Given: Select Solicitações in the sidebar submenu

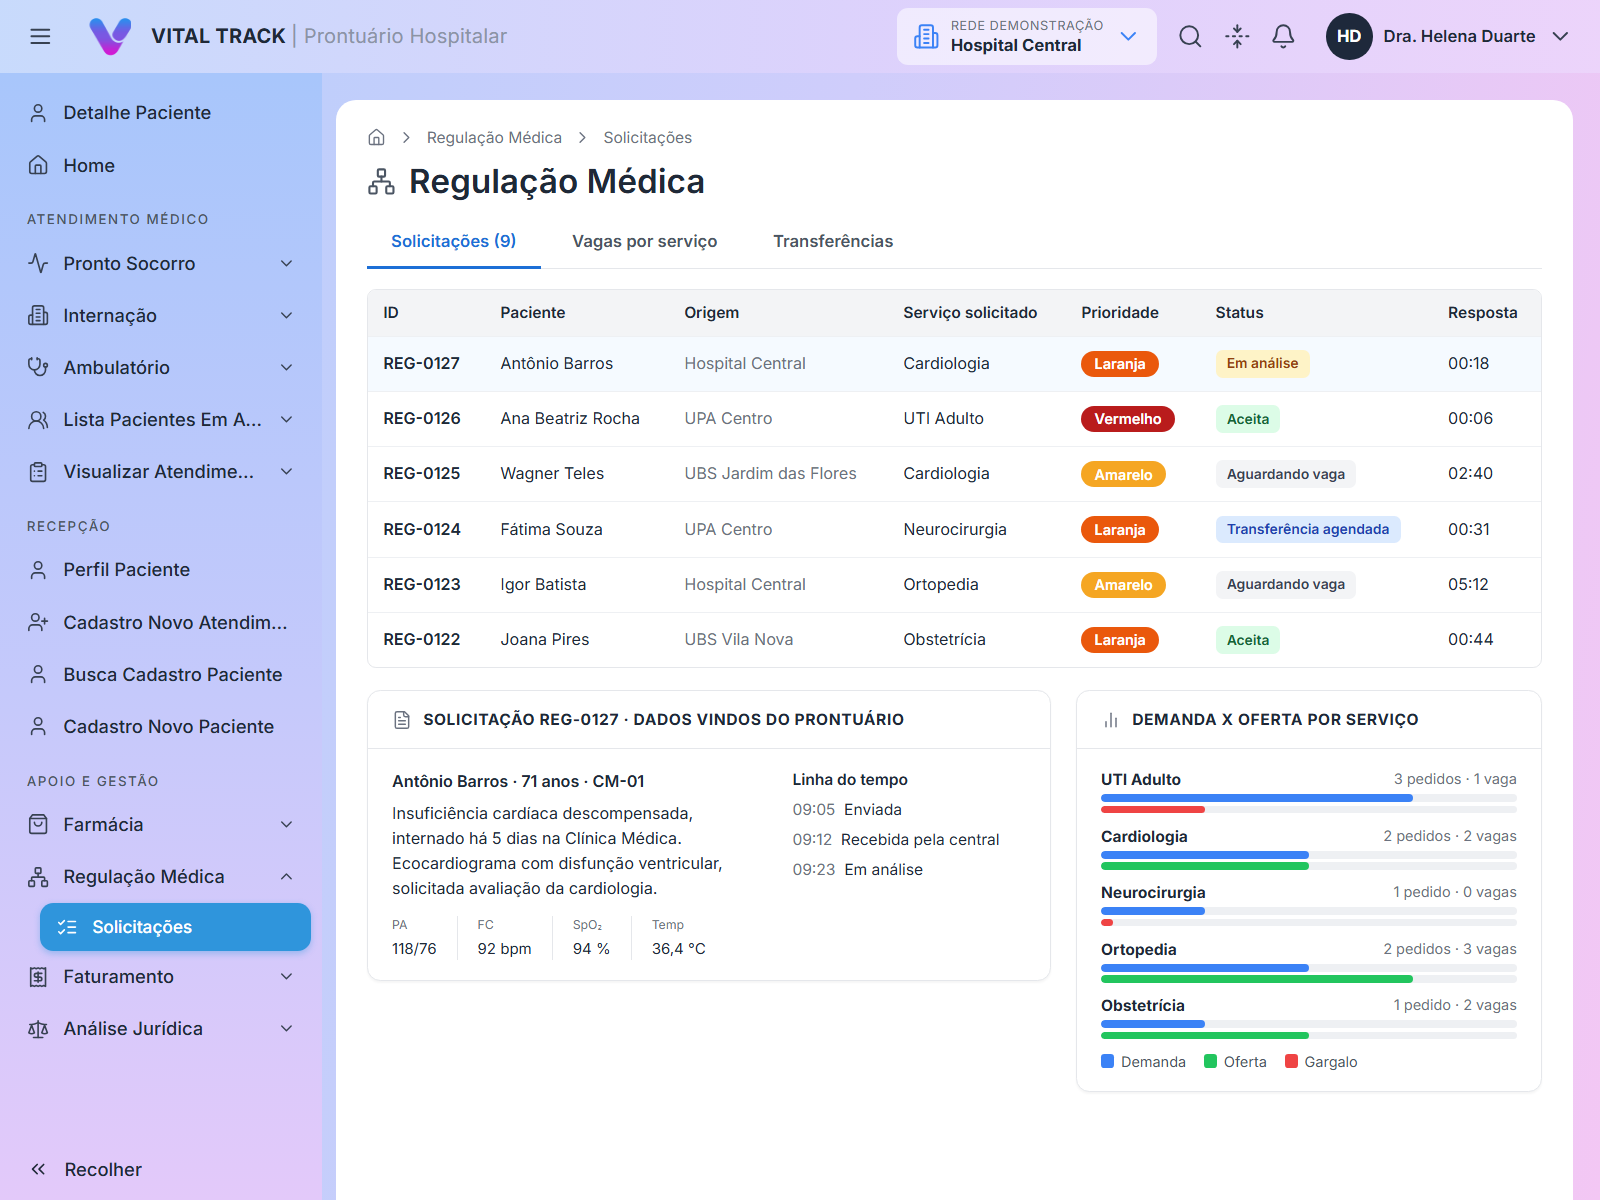Looking at the screenshot, I should (x=175, y=927).
